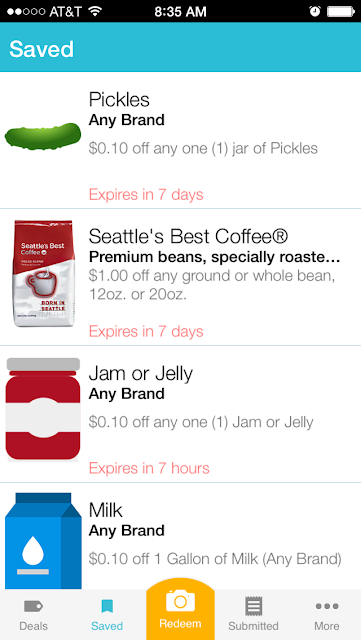Viewport: 361px width, 640px height.
Task: Tap 'Expires in 7 hours' label
Action: pyautogui.click(x=149, y=468)
